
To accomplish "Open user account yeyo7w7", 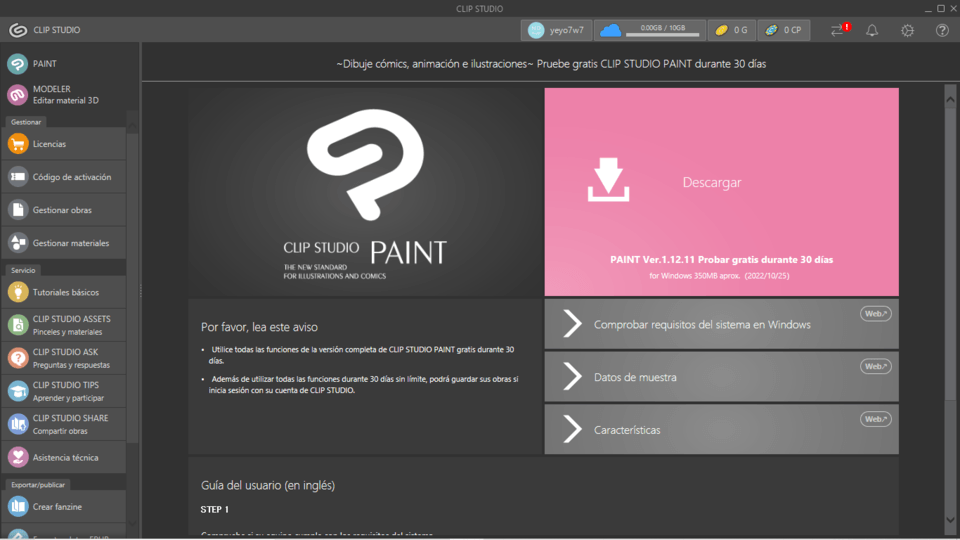I will [556, 30].
